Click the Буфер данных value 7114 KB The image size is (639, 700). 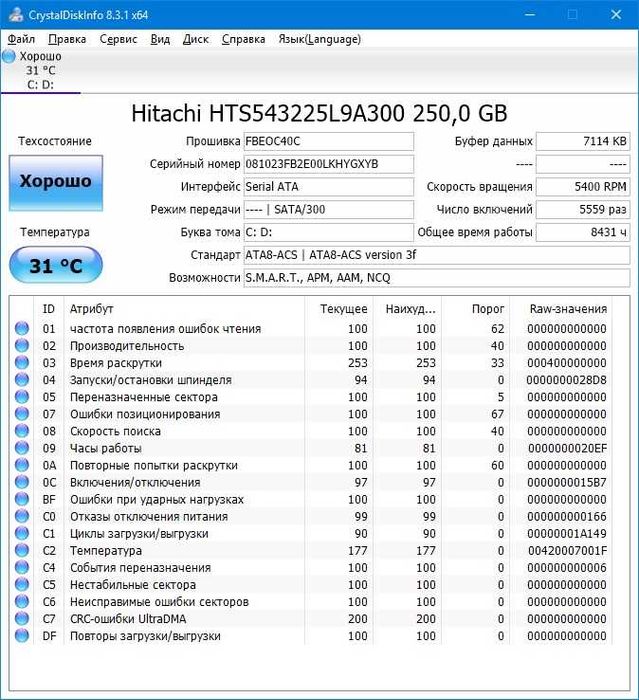[x=583, y=141]
